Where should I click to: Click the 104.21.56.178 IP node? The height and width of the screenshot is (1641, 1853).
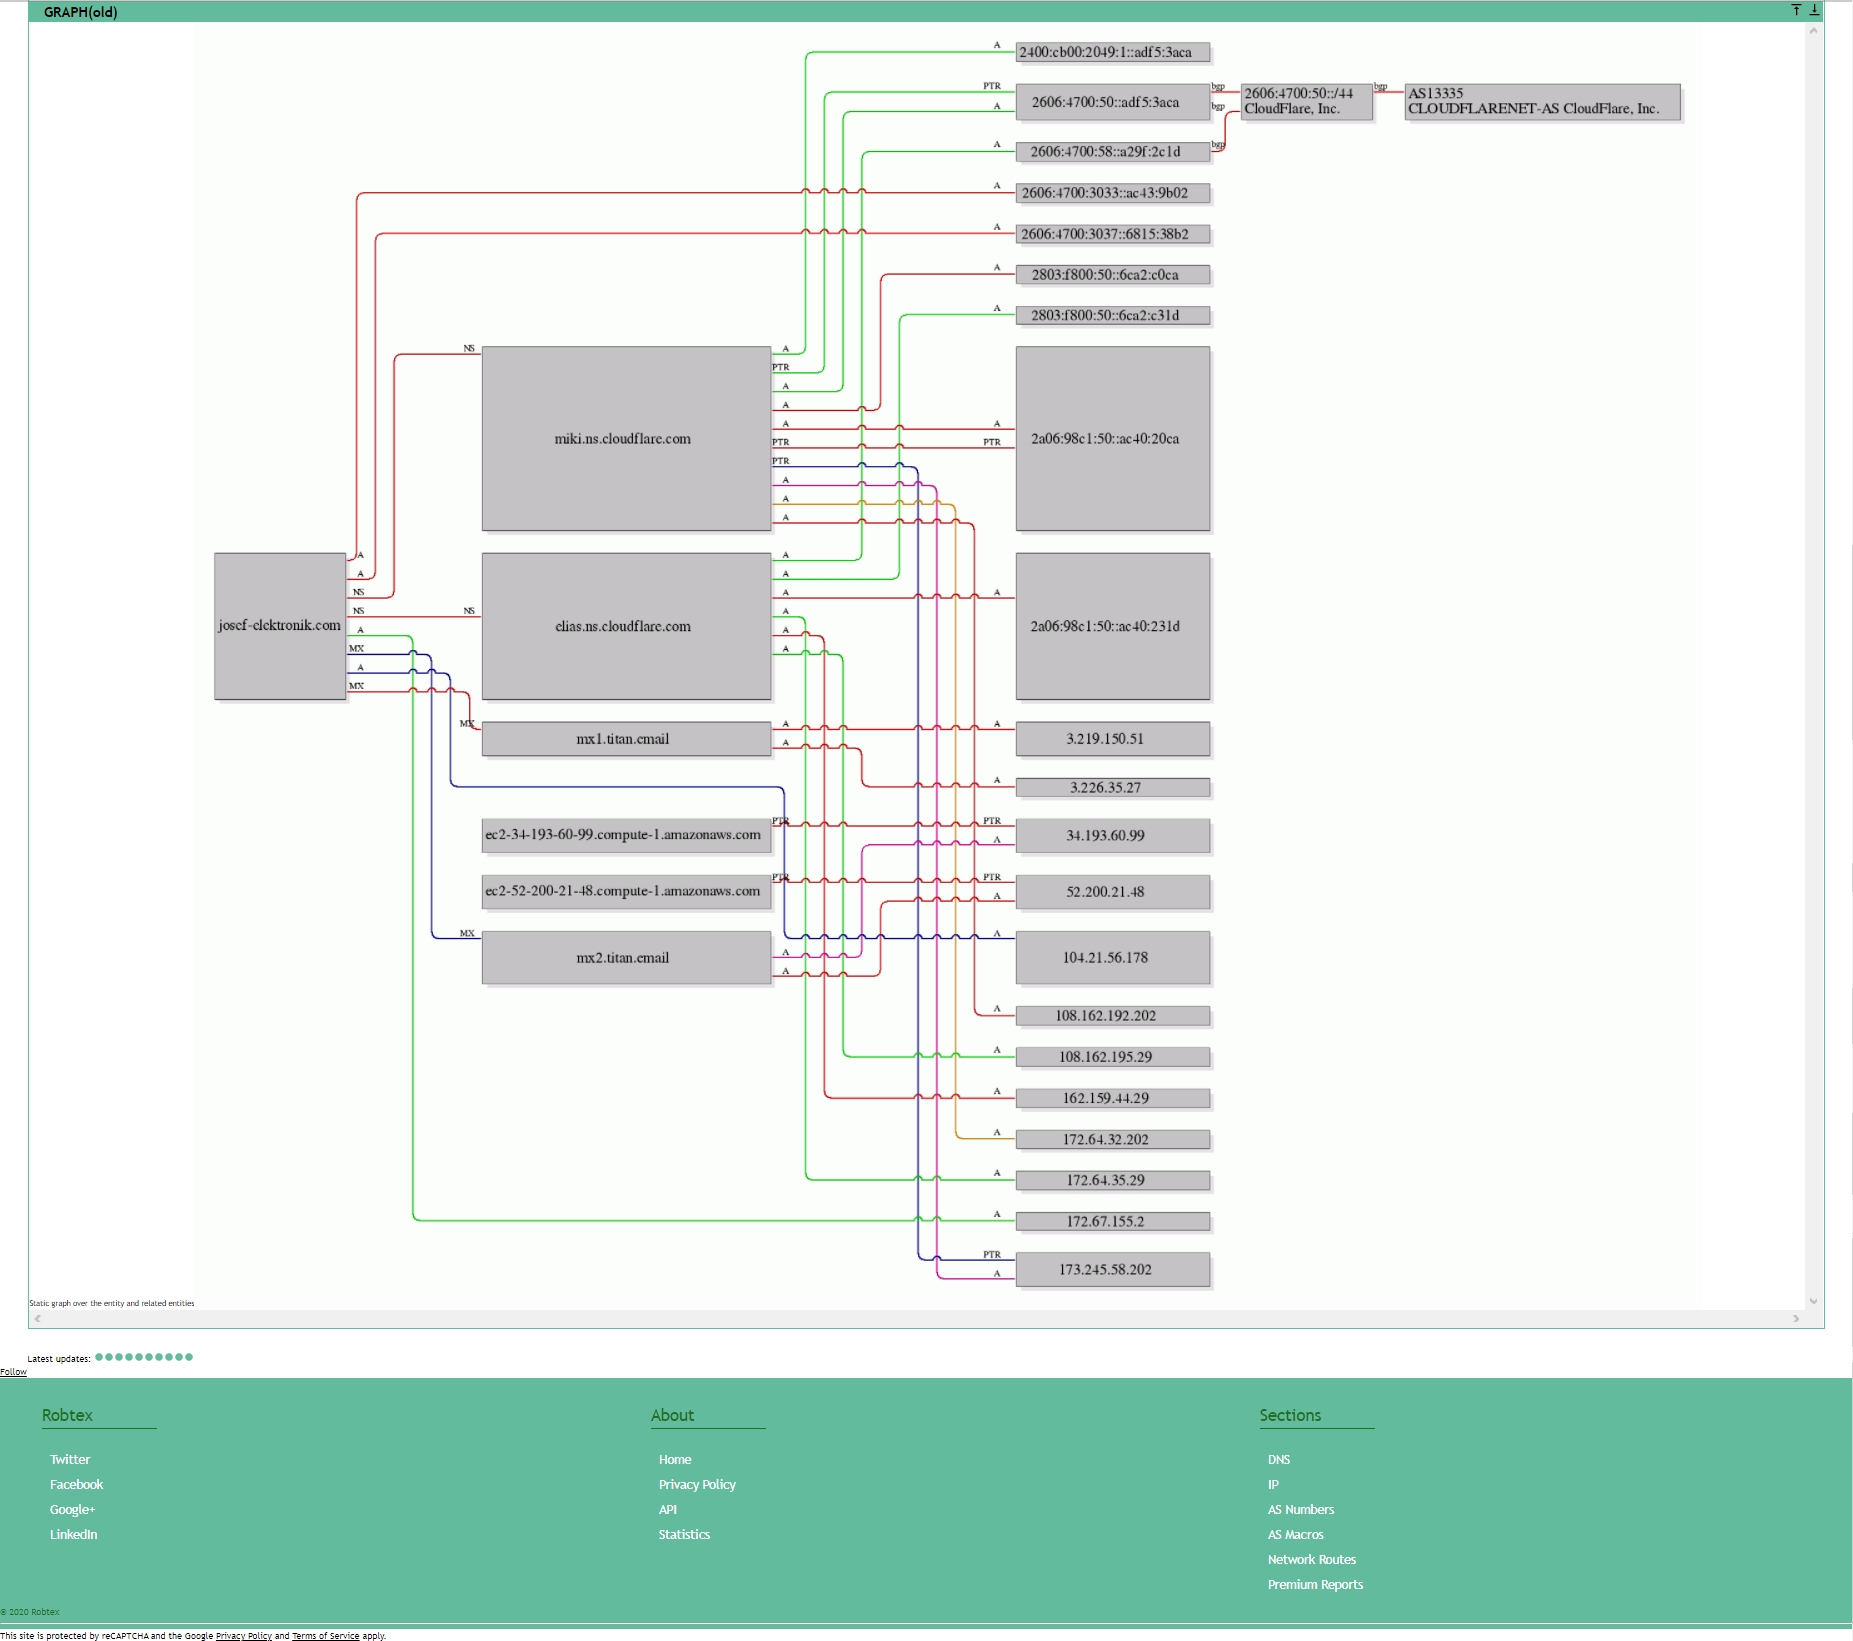(1113, 958)
